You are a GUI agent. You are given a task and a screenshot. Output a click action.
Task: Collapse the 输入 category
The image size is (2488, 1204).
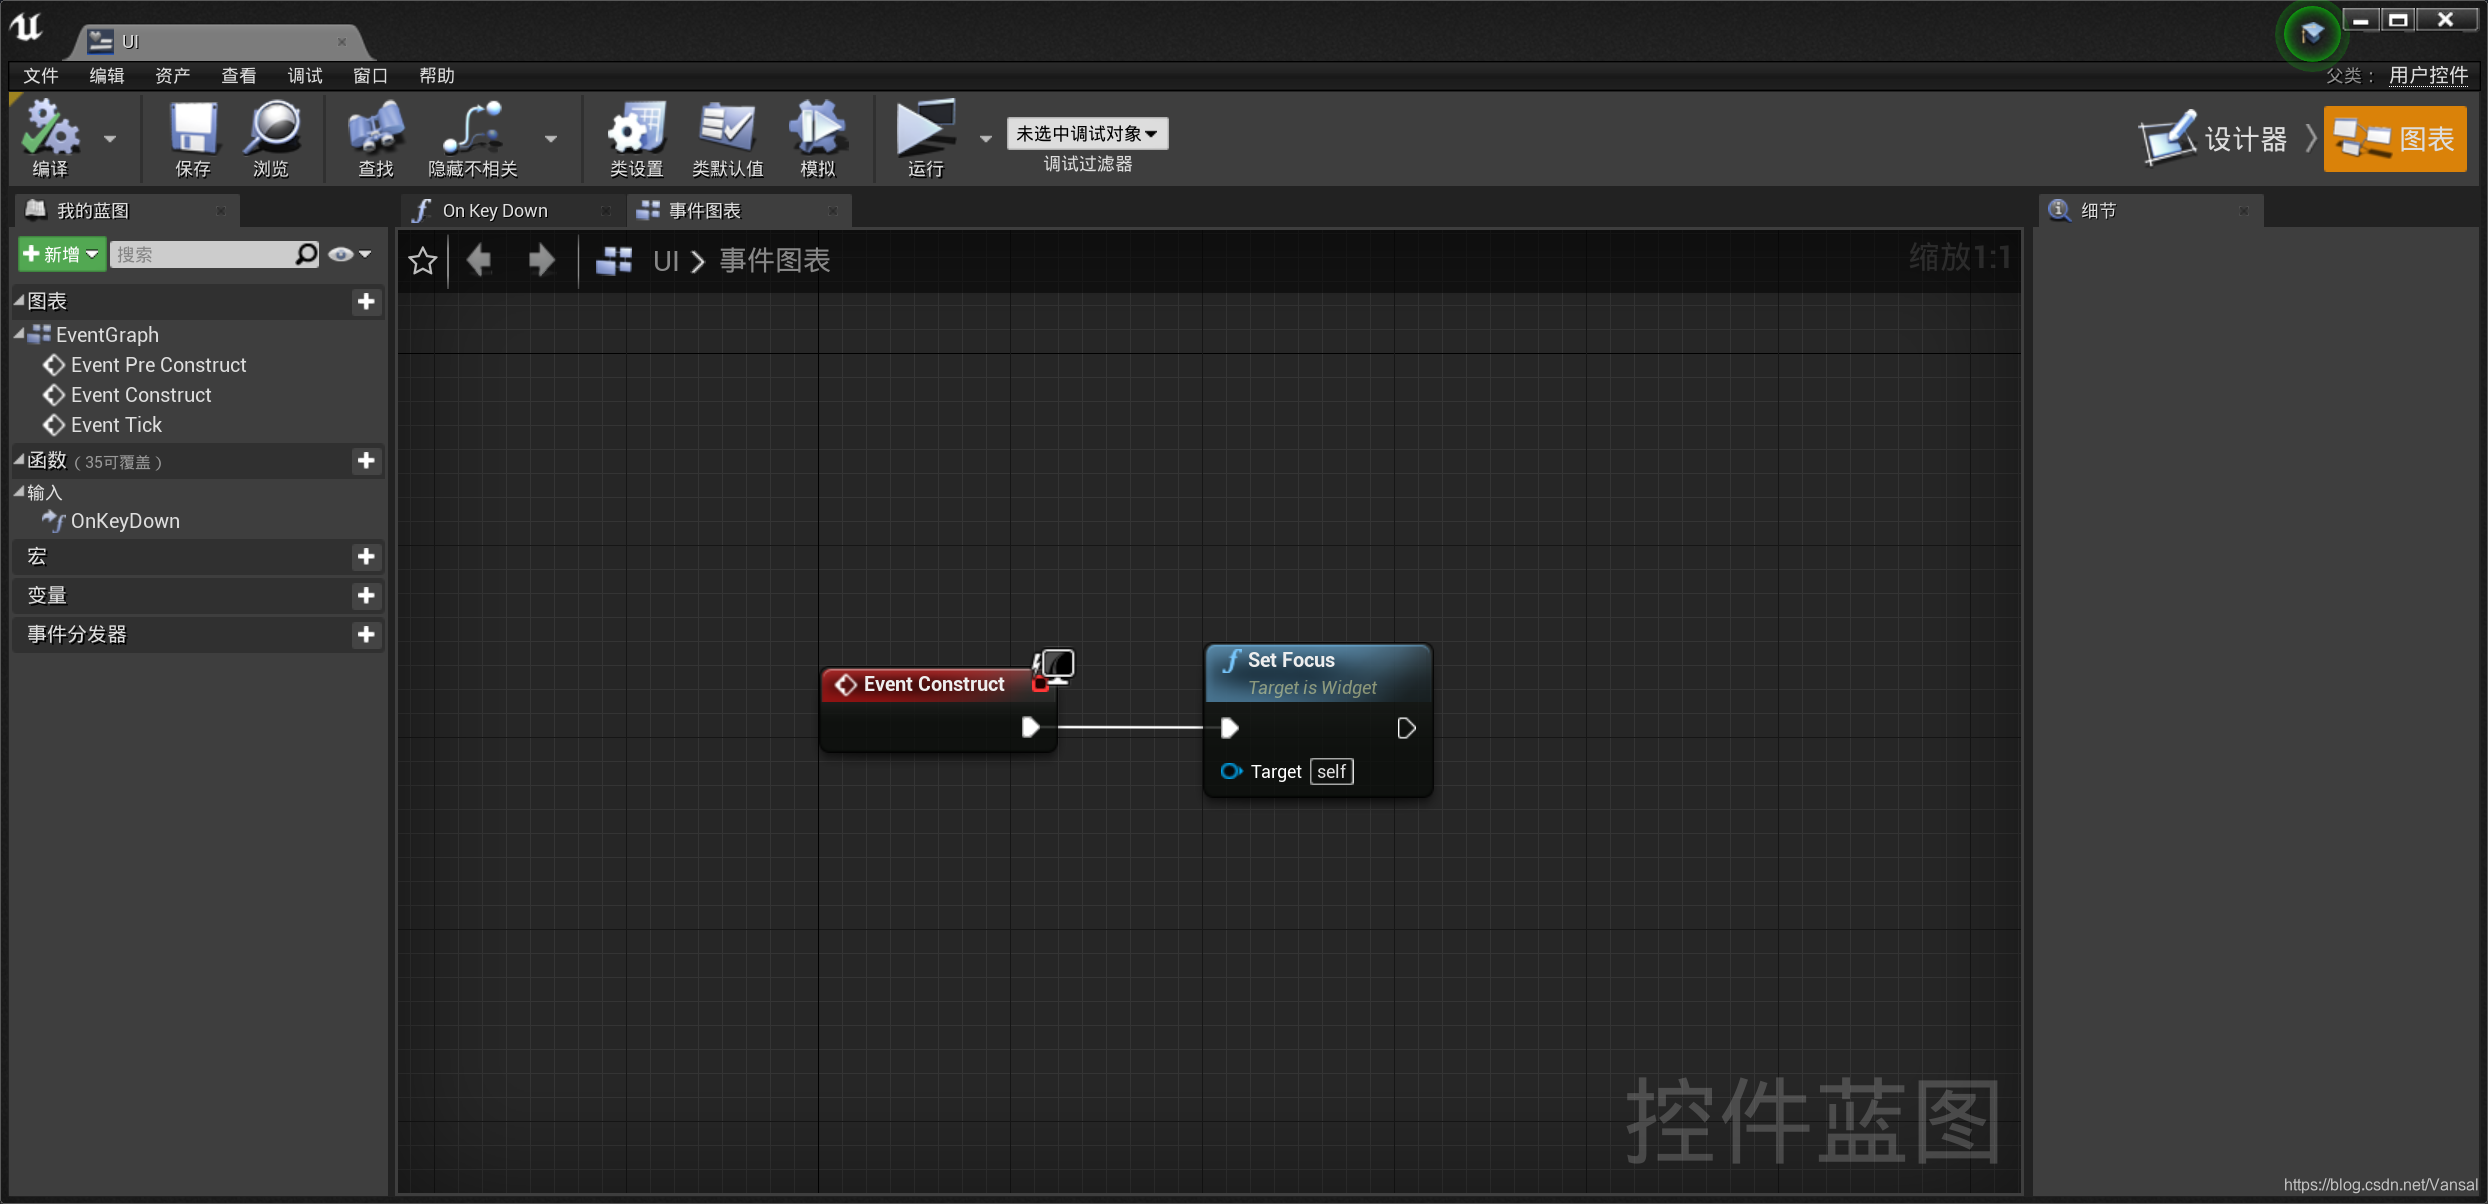19,492
